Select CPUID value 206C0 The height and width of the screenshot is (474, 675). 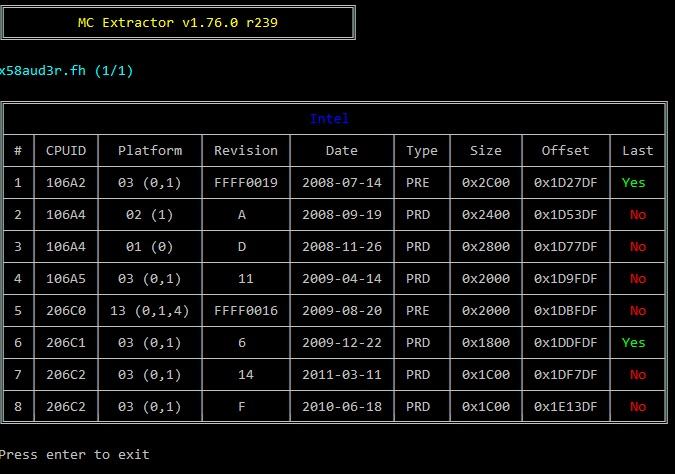tap(66, 310)
